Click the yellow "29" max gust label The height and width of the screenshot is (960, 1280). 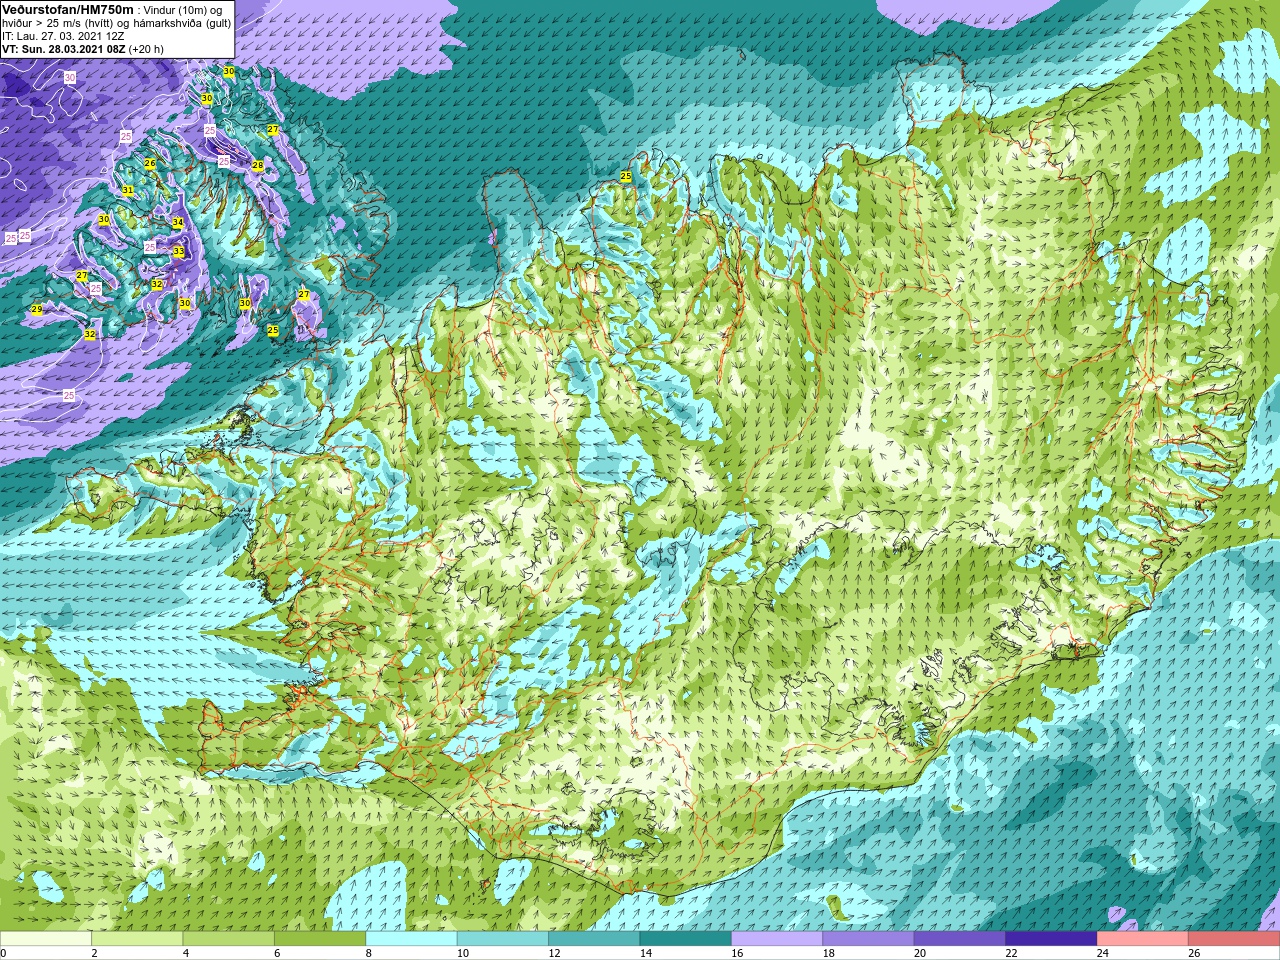point(37,310)
